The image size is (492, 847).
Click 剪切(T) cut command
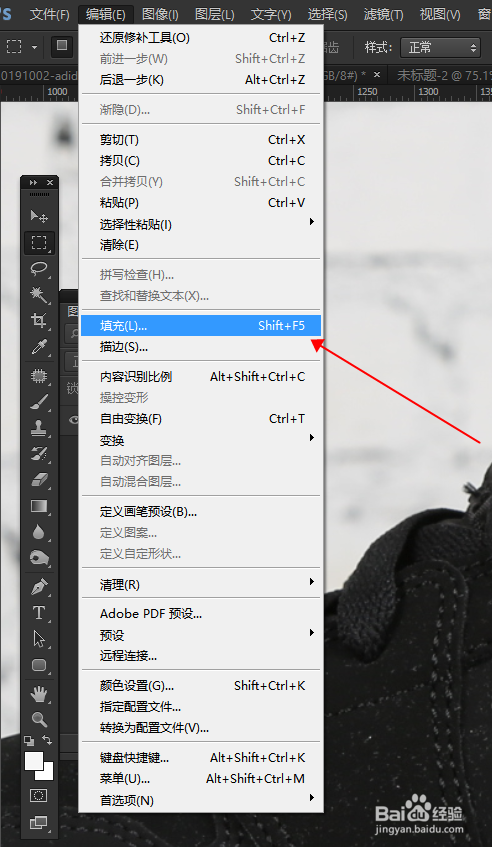coord(201,140)
